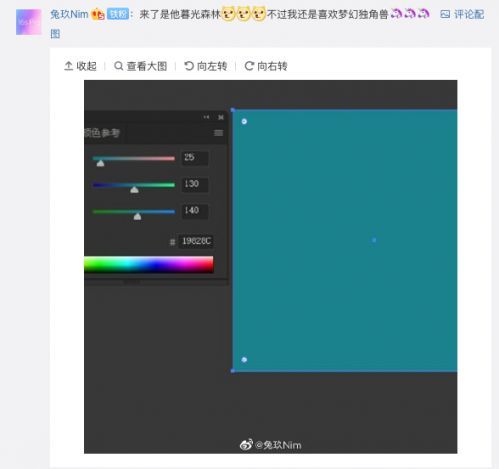Click the green slider handle

134,190
